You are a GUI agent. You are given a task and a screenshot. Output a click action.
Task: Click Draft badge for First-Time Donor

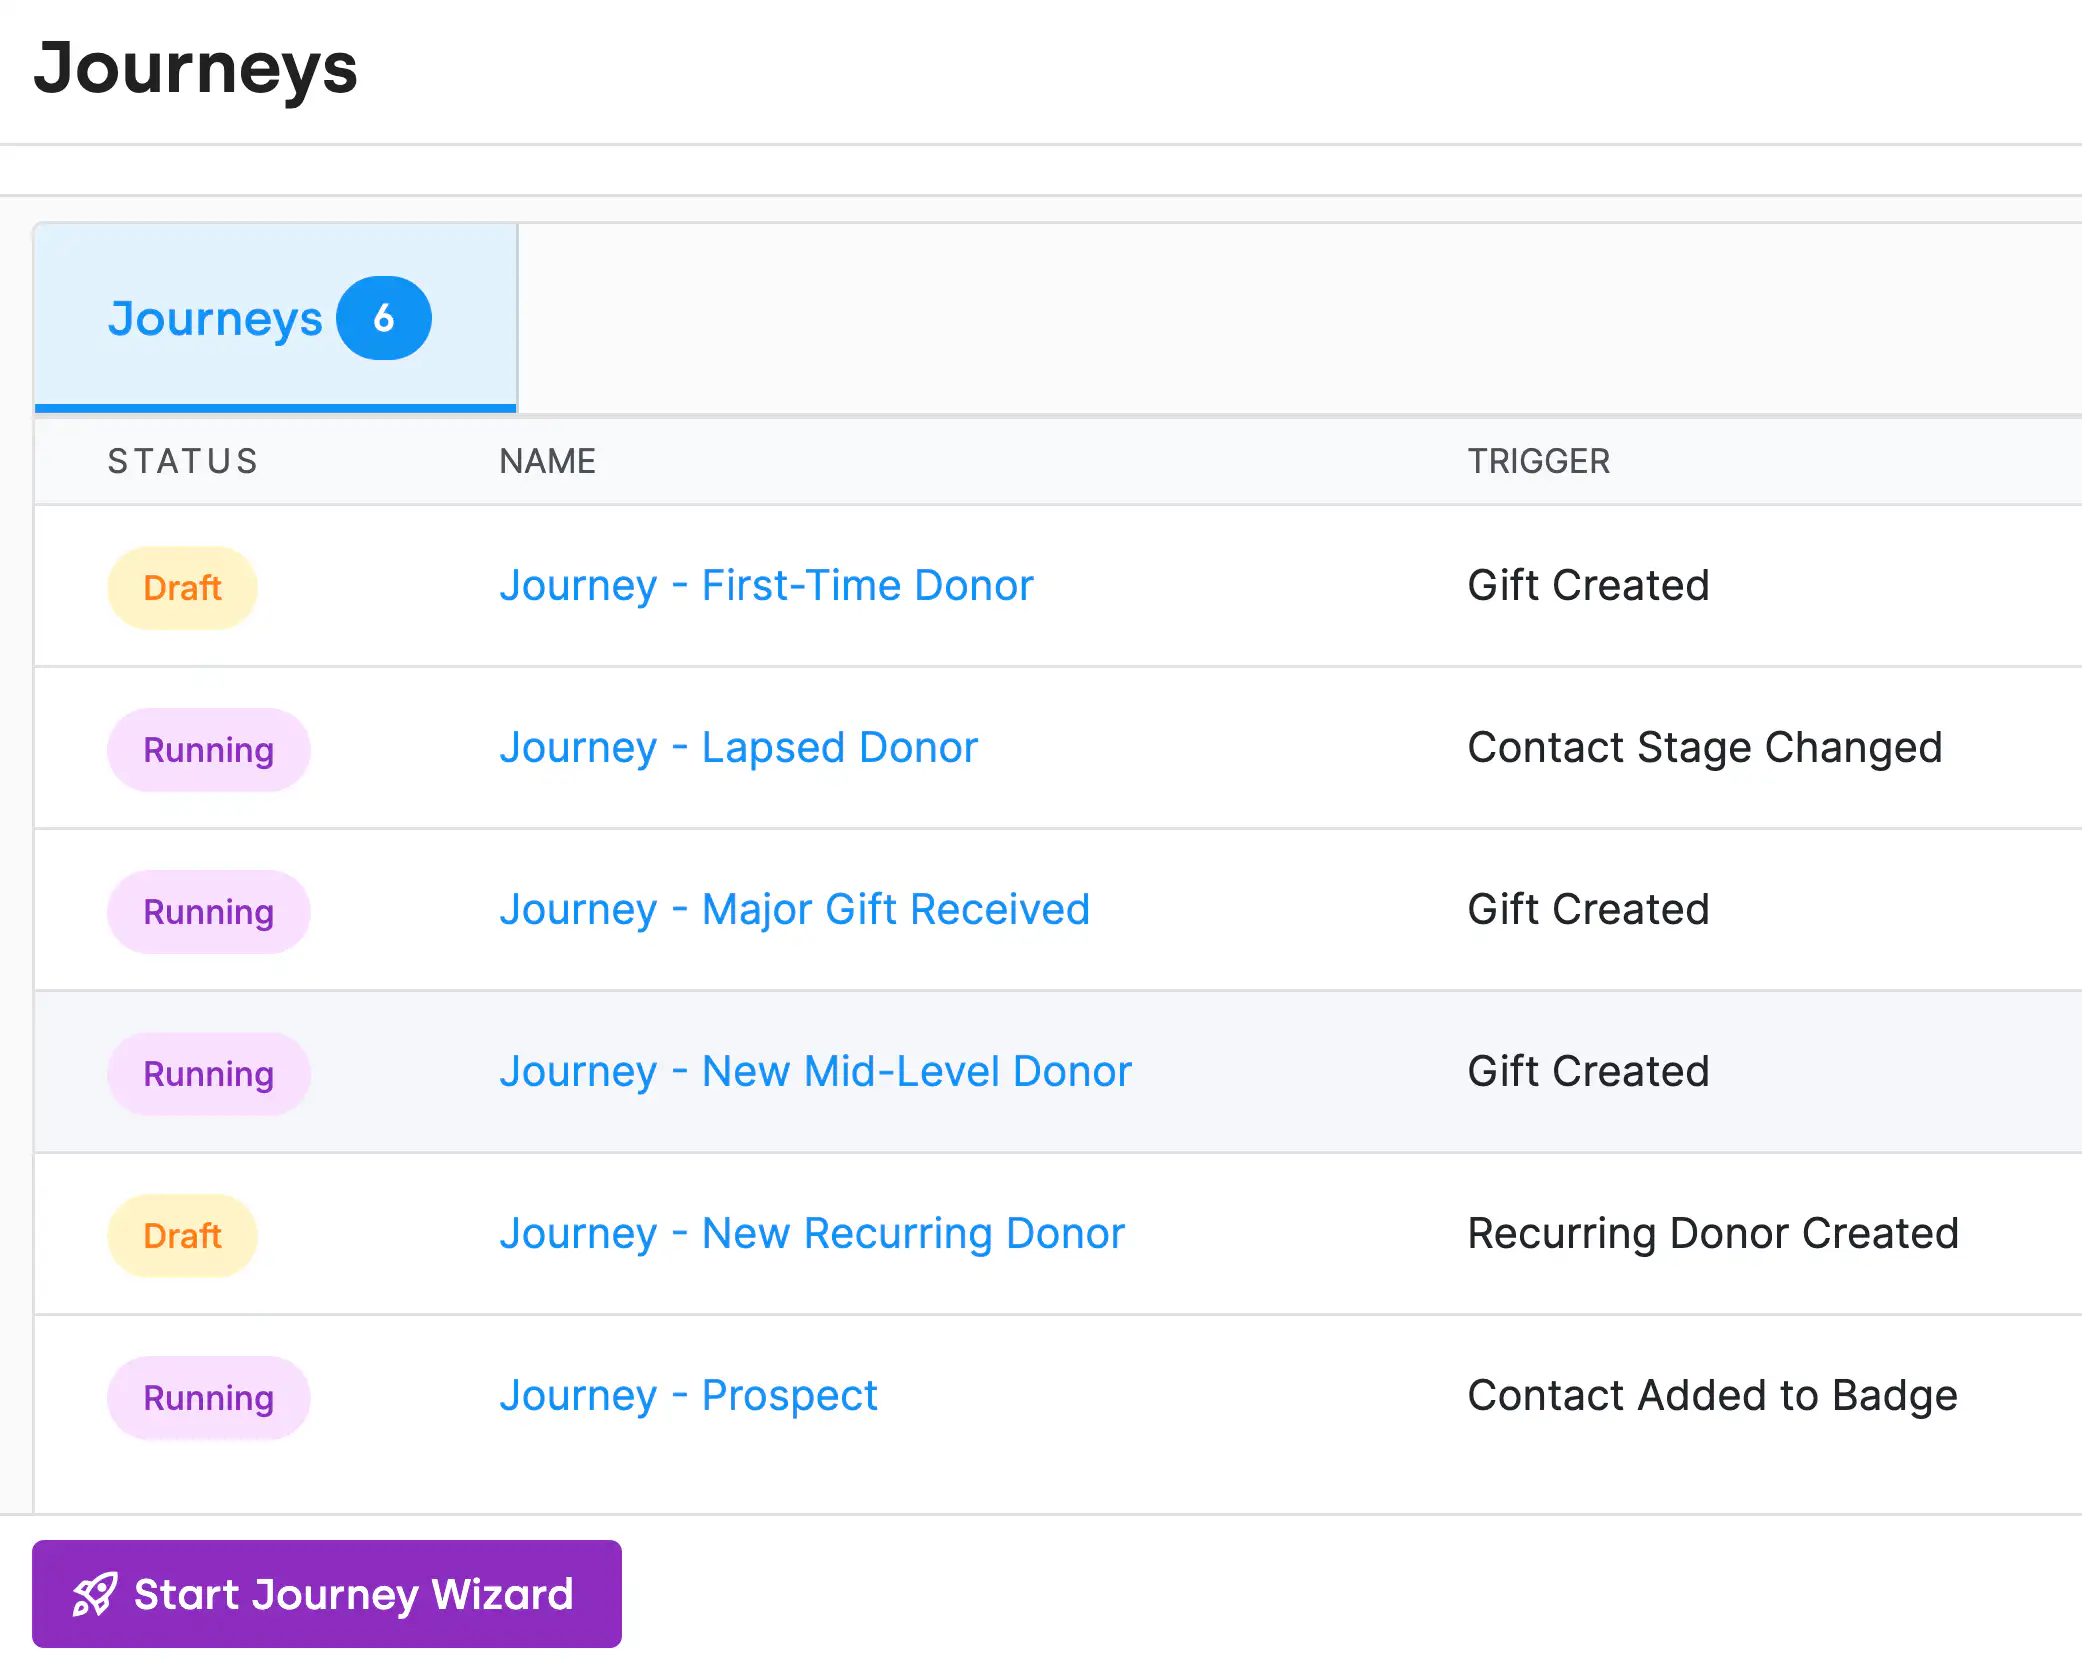pos(182,588)
